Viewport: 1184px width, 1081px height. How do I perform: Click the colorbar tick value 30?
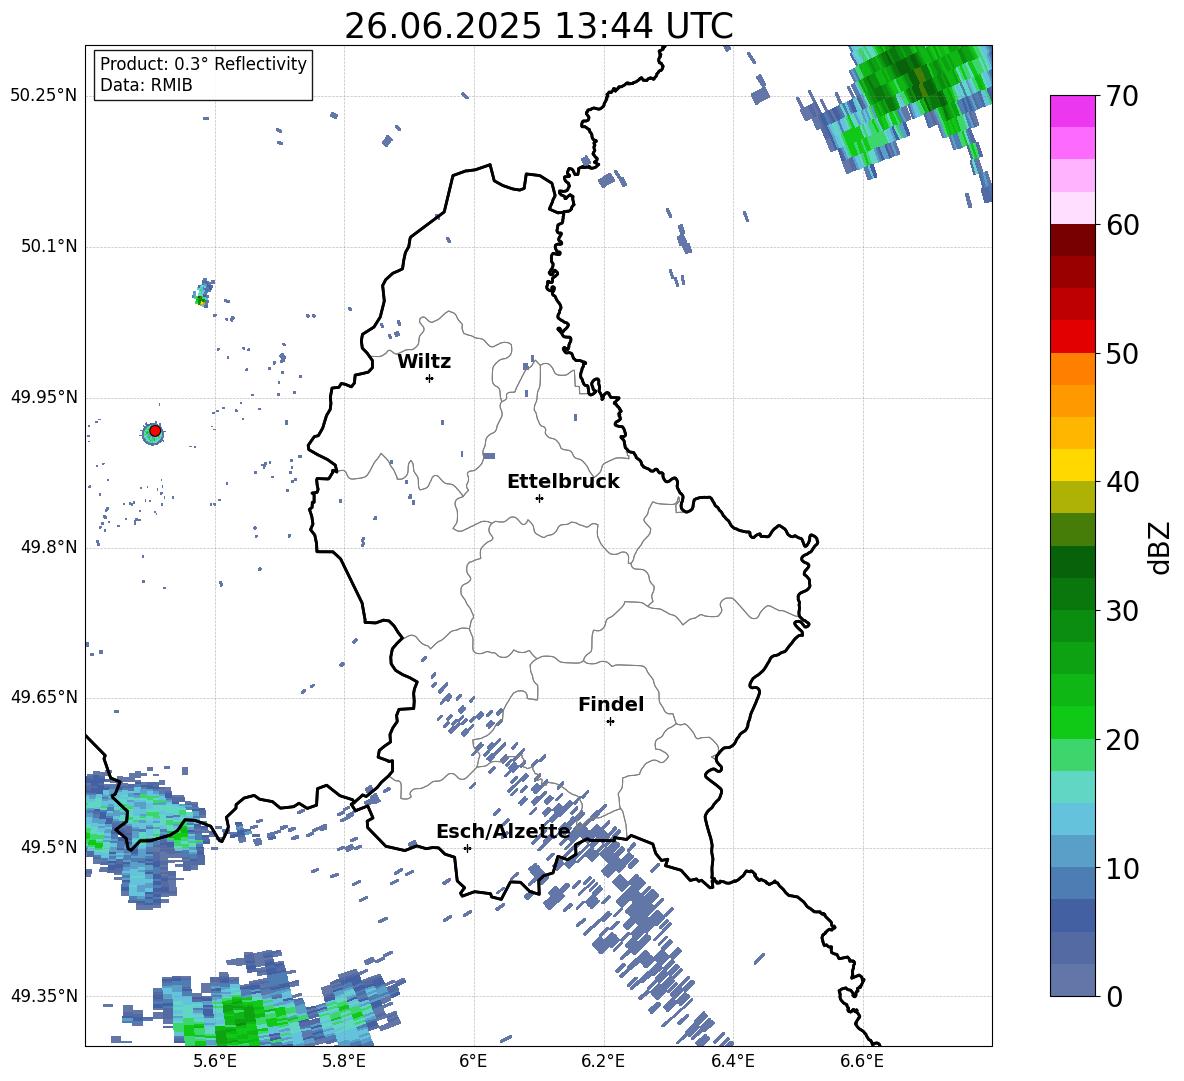click(1122, 611)
